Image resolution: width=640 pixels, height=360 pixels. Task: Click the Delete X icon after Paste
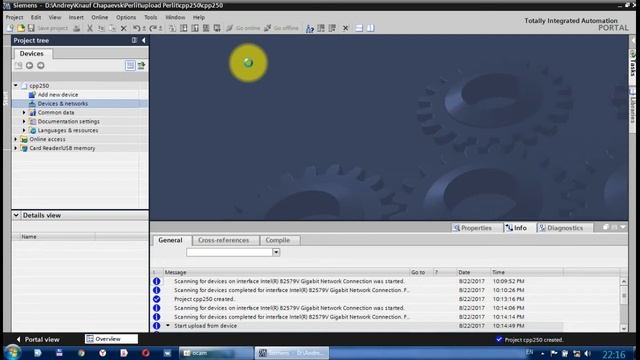click(x=124, y=28)
